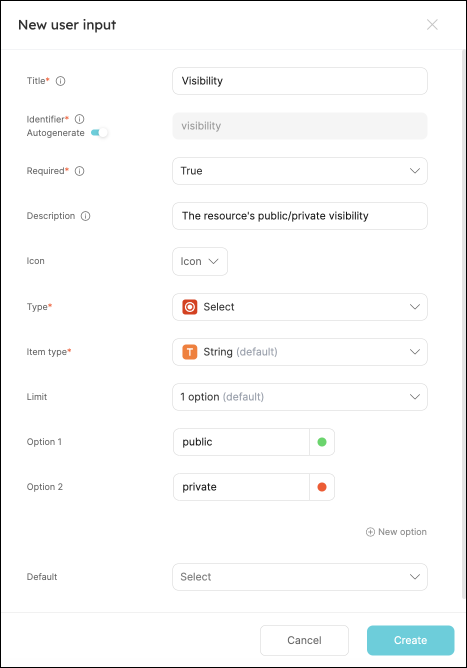Open the Required dropdown showing True
Viewport: 467px width, 668px height.
300,171
